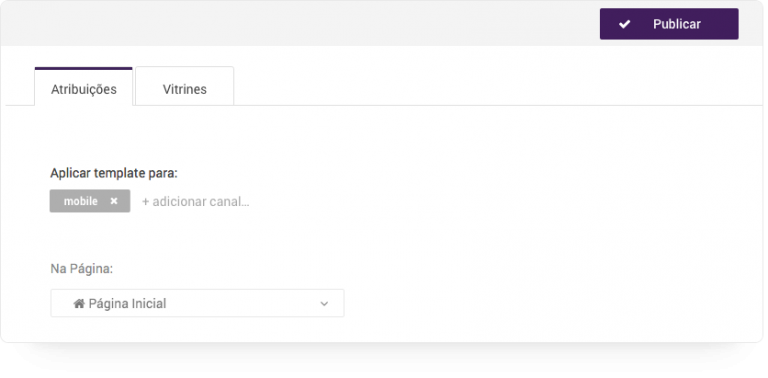Click the home icon beside Página Inicial

79,304
